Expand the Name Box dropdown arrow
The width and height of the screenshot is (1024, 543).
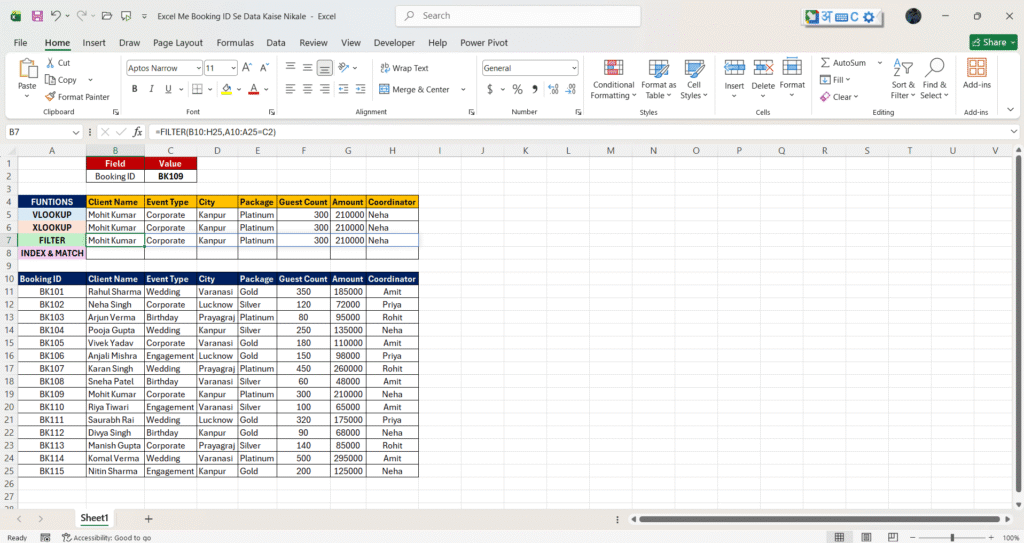coord(76,132)
